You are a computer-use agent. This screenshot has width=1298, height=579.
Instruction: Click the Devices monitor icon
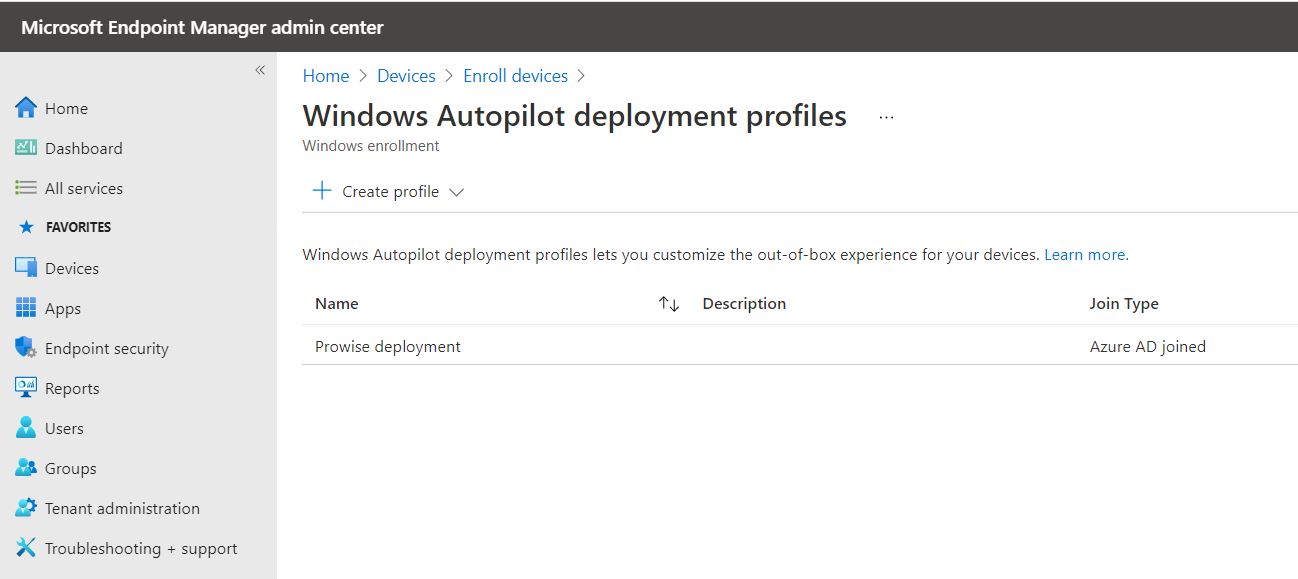click(26, 268)
